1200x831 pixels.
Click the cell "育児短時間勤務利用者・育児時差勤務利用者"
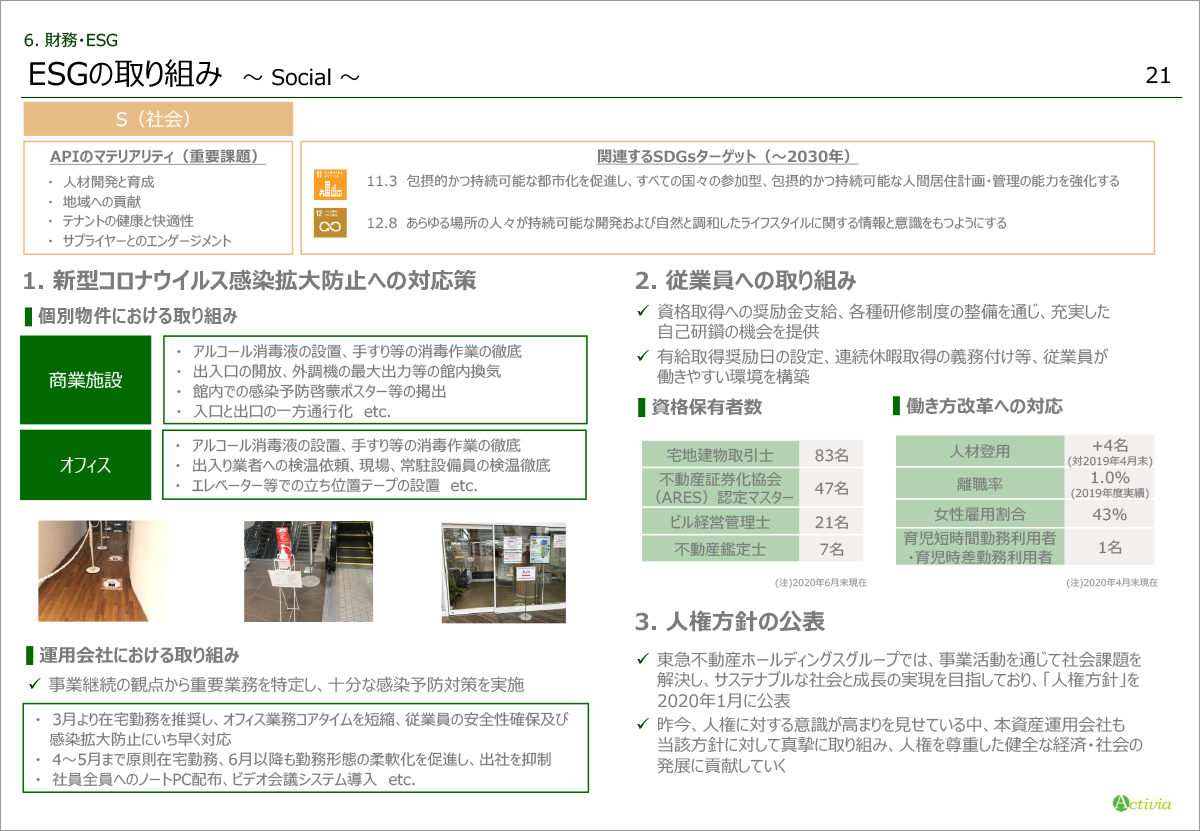coord(979,547)
